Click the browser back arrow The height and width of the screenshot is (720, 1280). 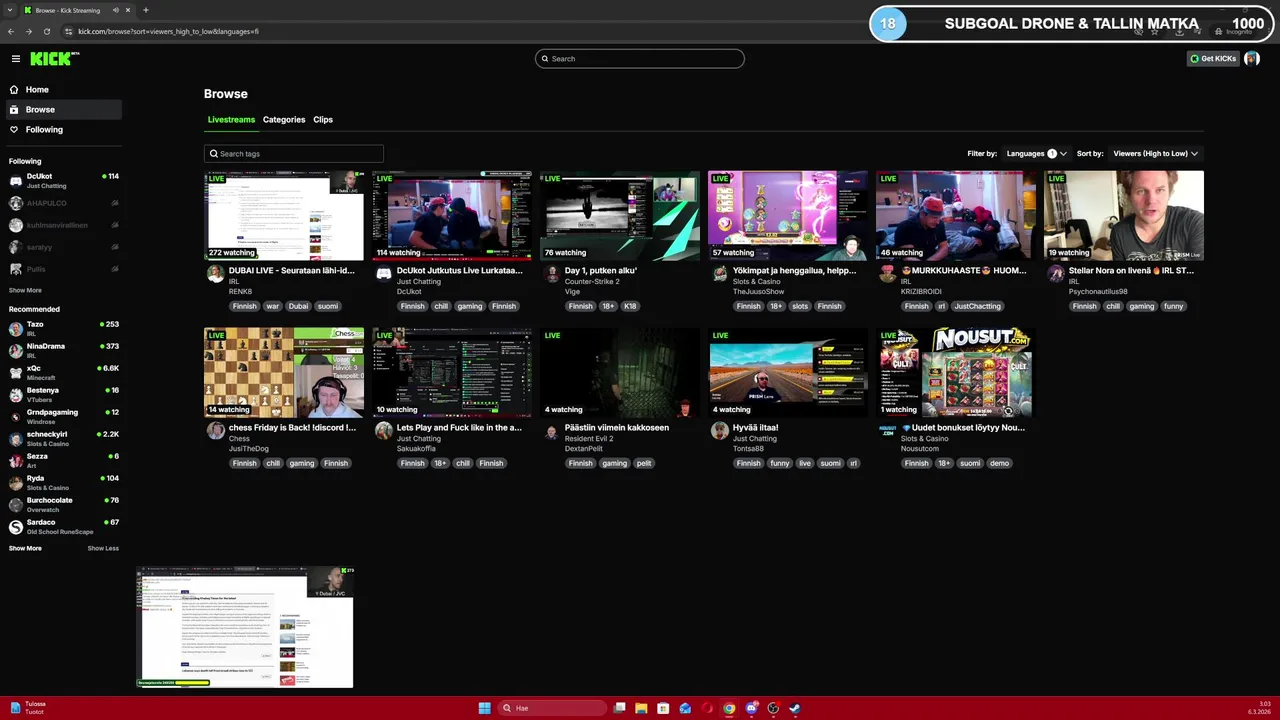11,31
